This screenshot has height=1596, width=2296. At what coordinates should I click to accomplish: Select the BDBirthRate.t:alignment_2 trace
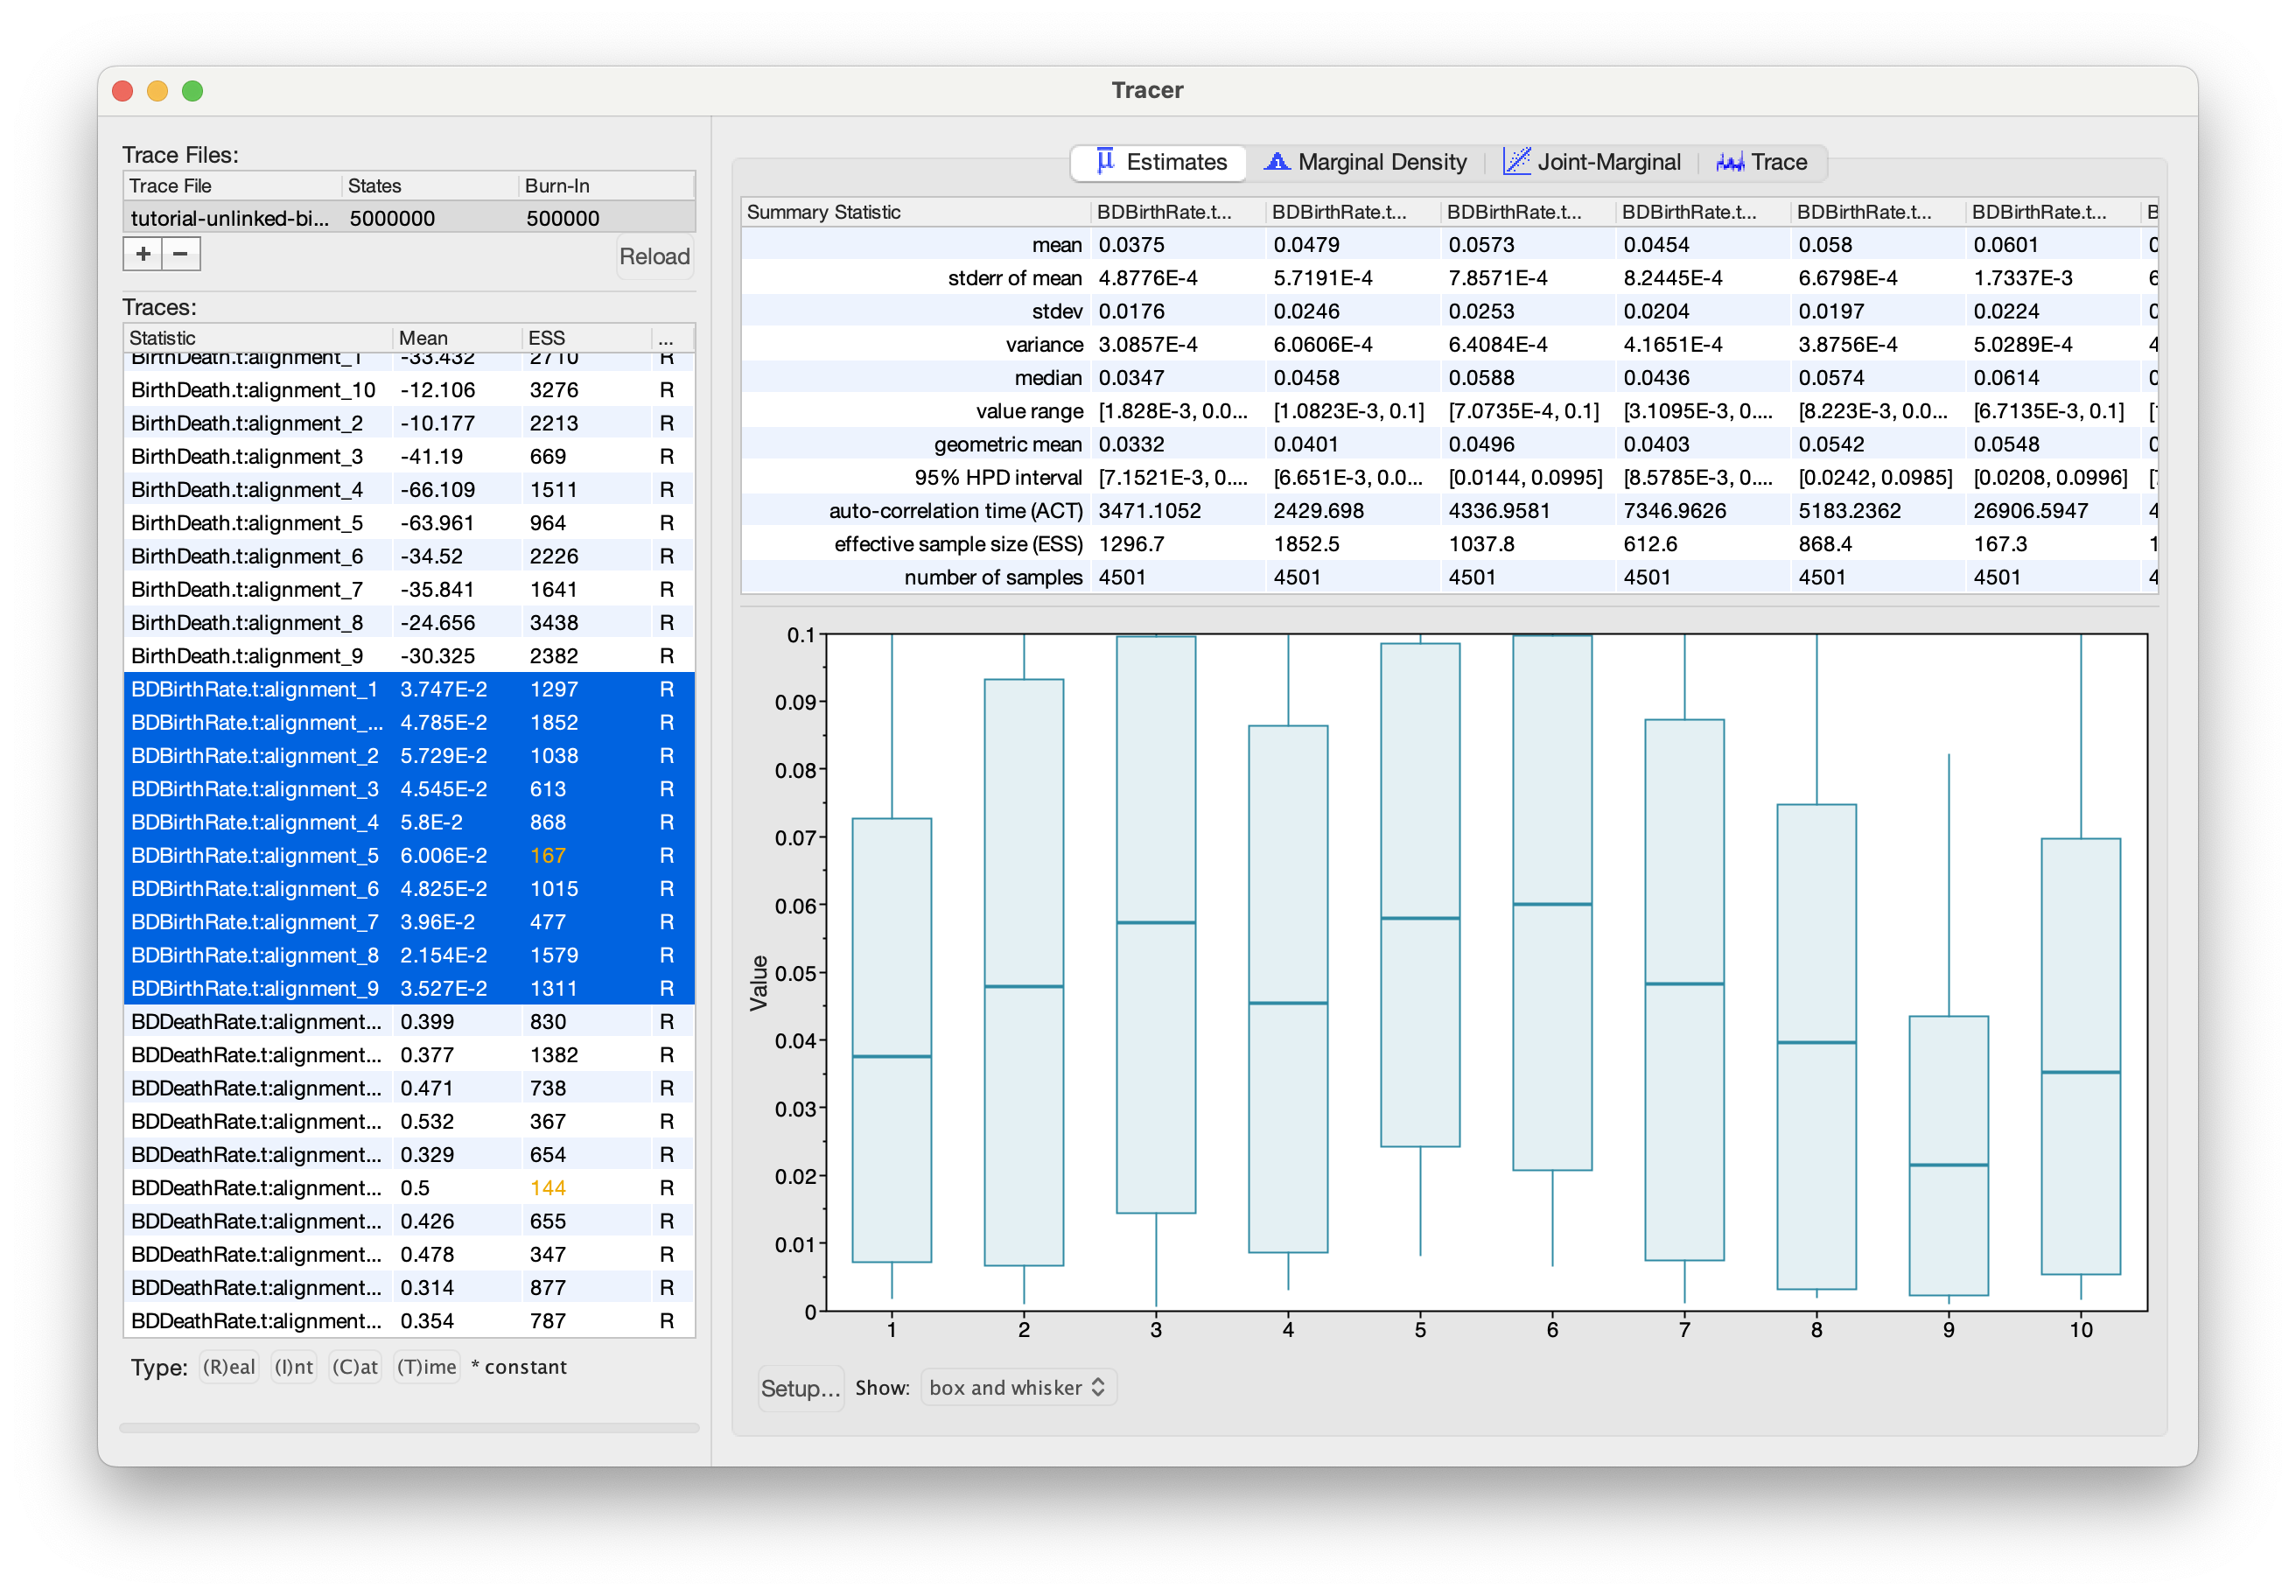pyautogui.click(x=409, y=756)
